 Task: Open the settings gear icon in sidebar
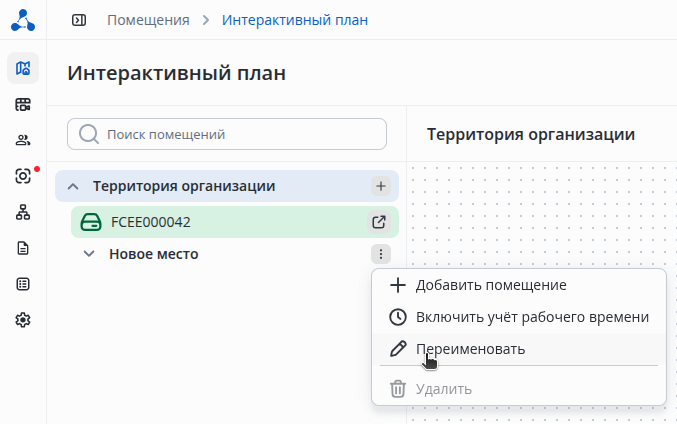click(x=23, y=320)
